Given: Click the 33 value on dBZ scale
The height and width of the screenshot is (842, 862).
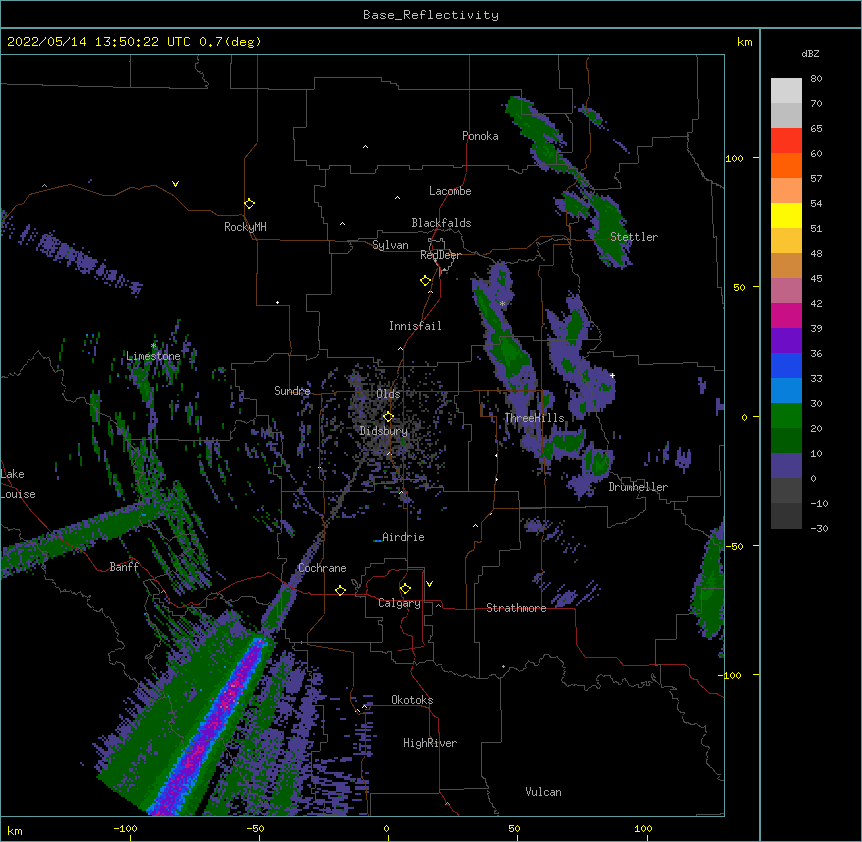Looking at the screenshot, I should coord(816,379).
